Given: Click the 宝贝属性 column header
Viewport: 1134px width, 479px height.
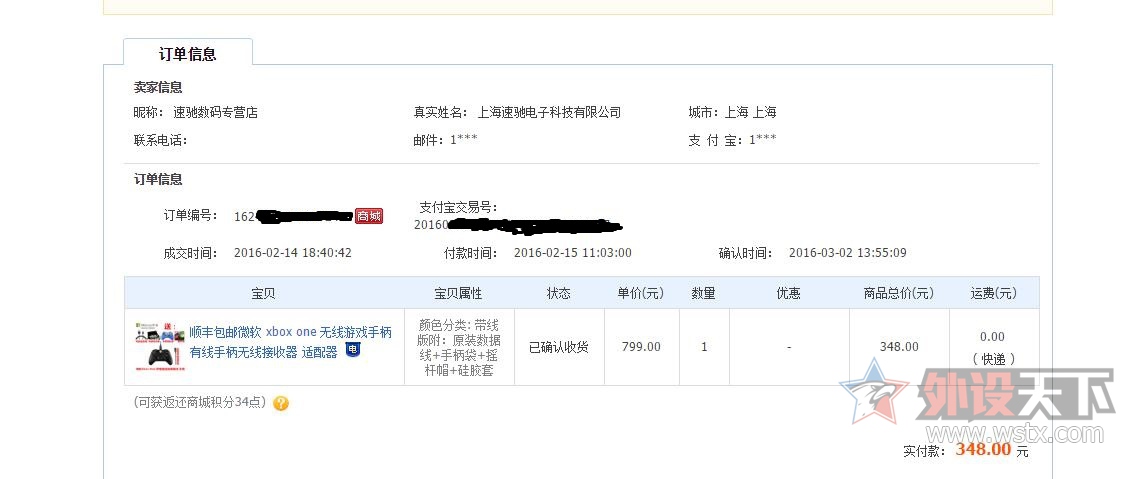Looking at the screenshot, I should point(459,293).
